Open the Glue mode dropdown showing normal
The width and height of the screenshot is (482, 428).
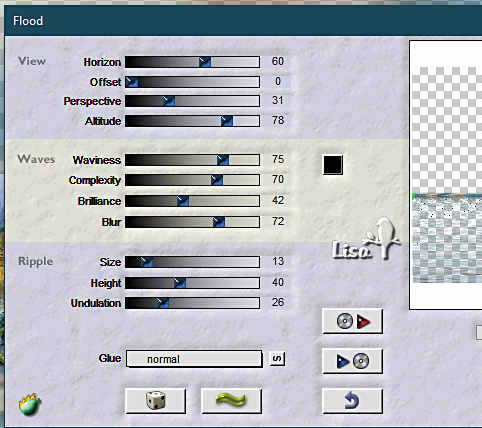click(194, 359)
